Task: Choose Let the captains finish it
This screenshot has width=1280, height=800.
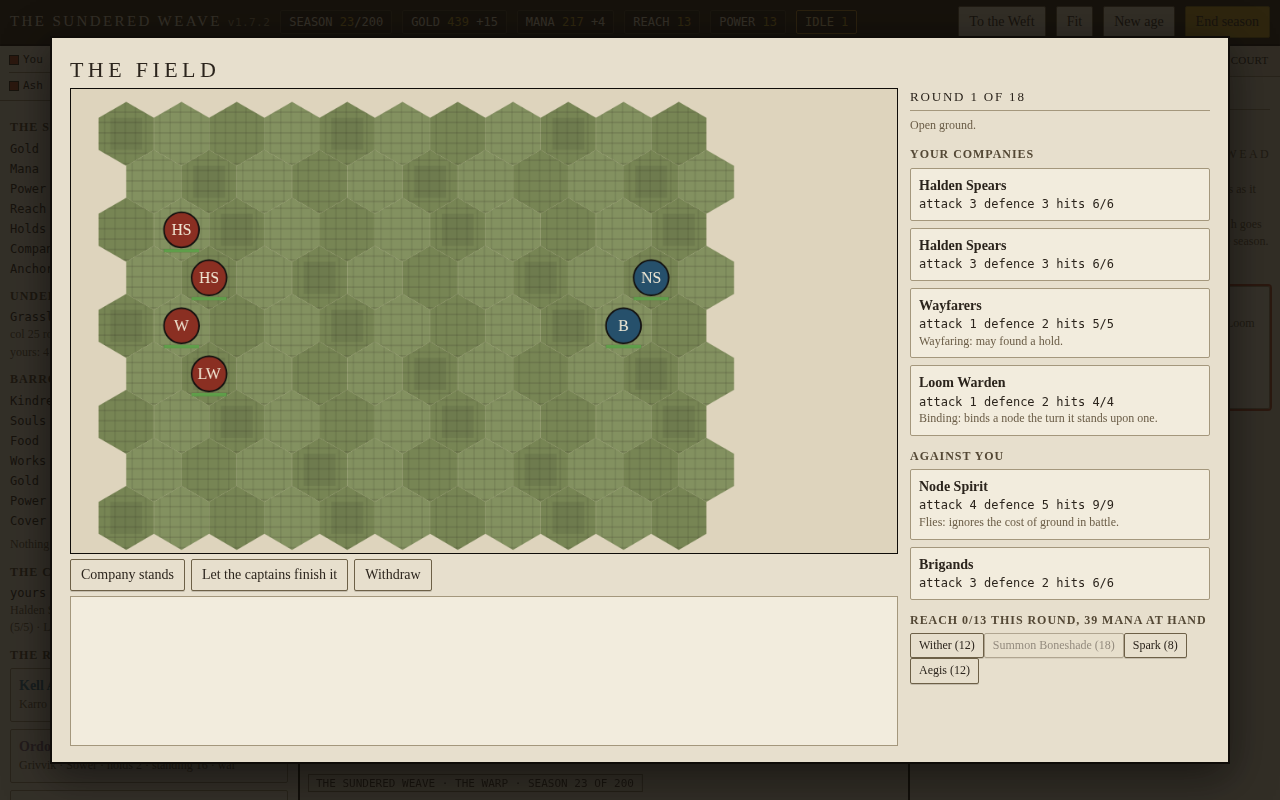Action: point(269,575)
